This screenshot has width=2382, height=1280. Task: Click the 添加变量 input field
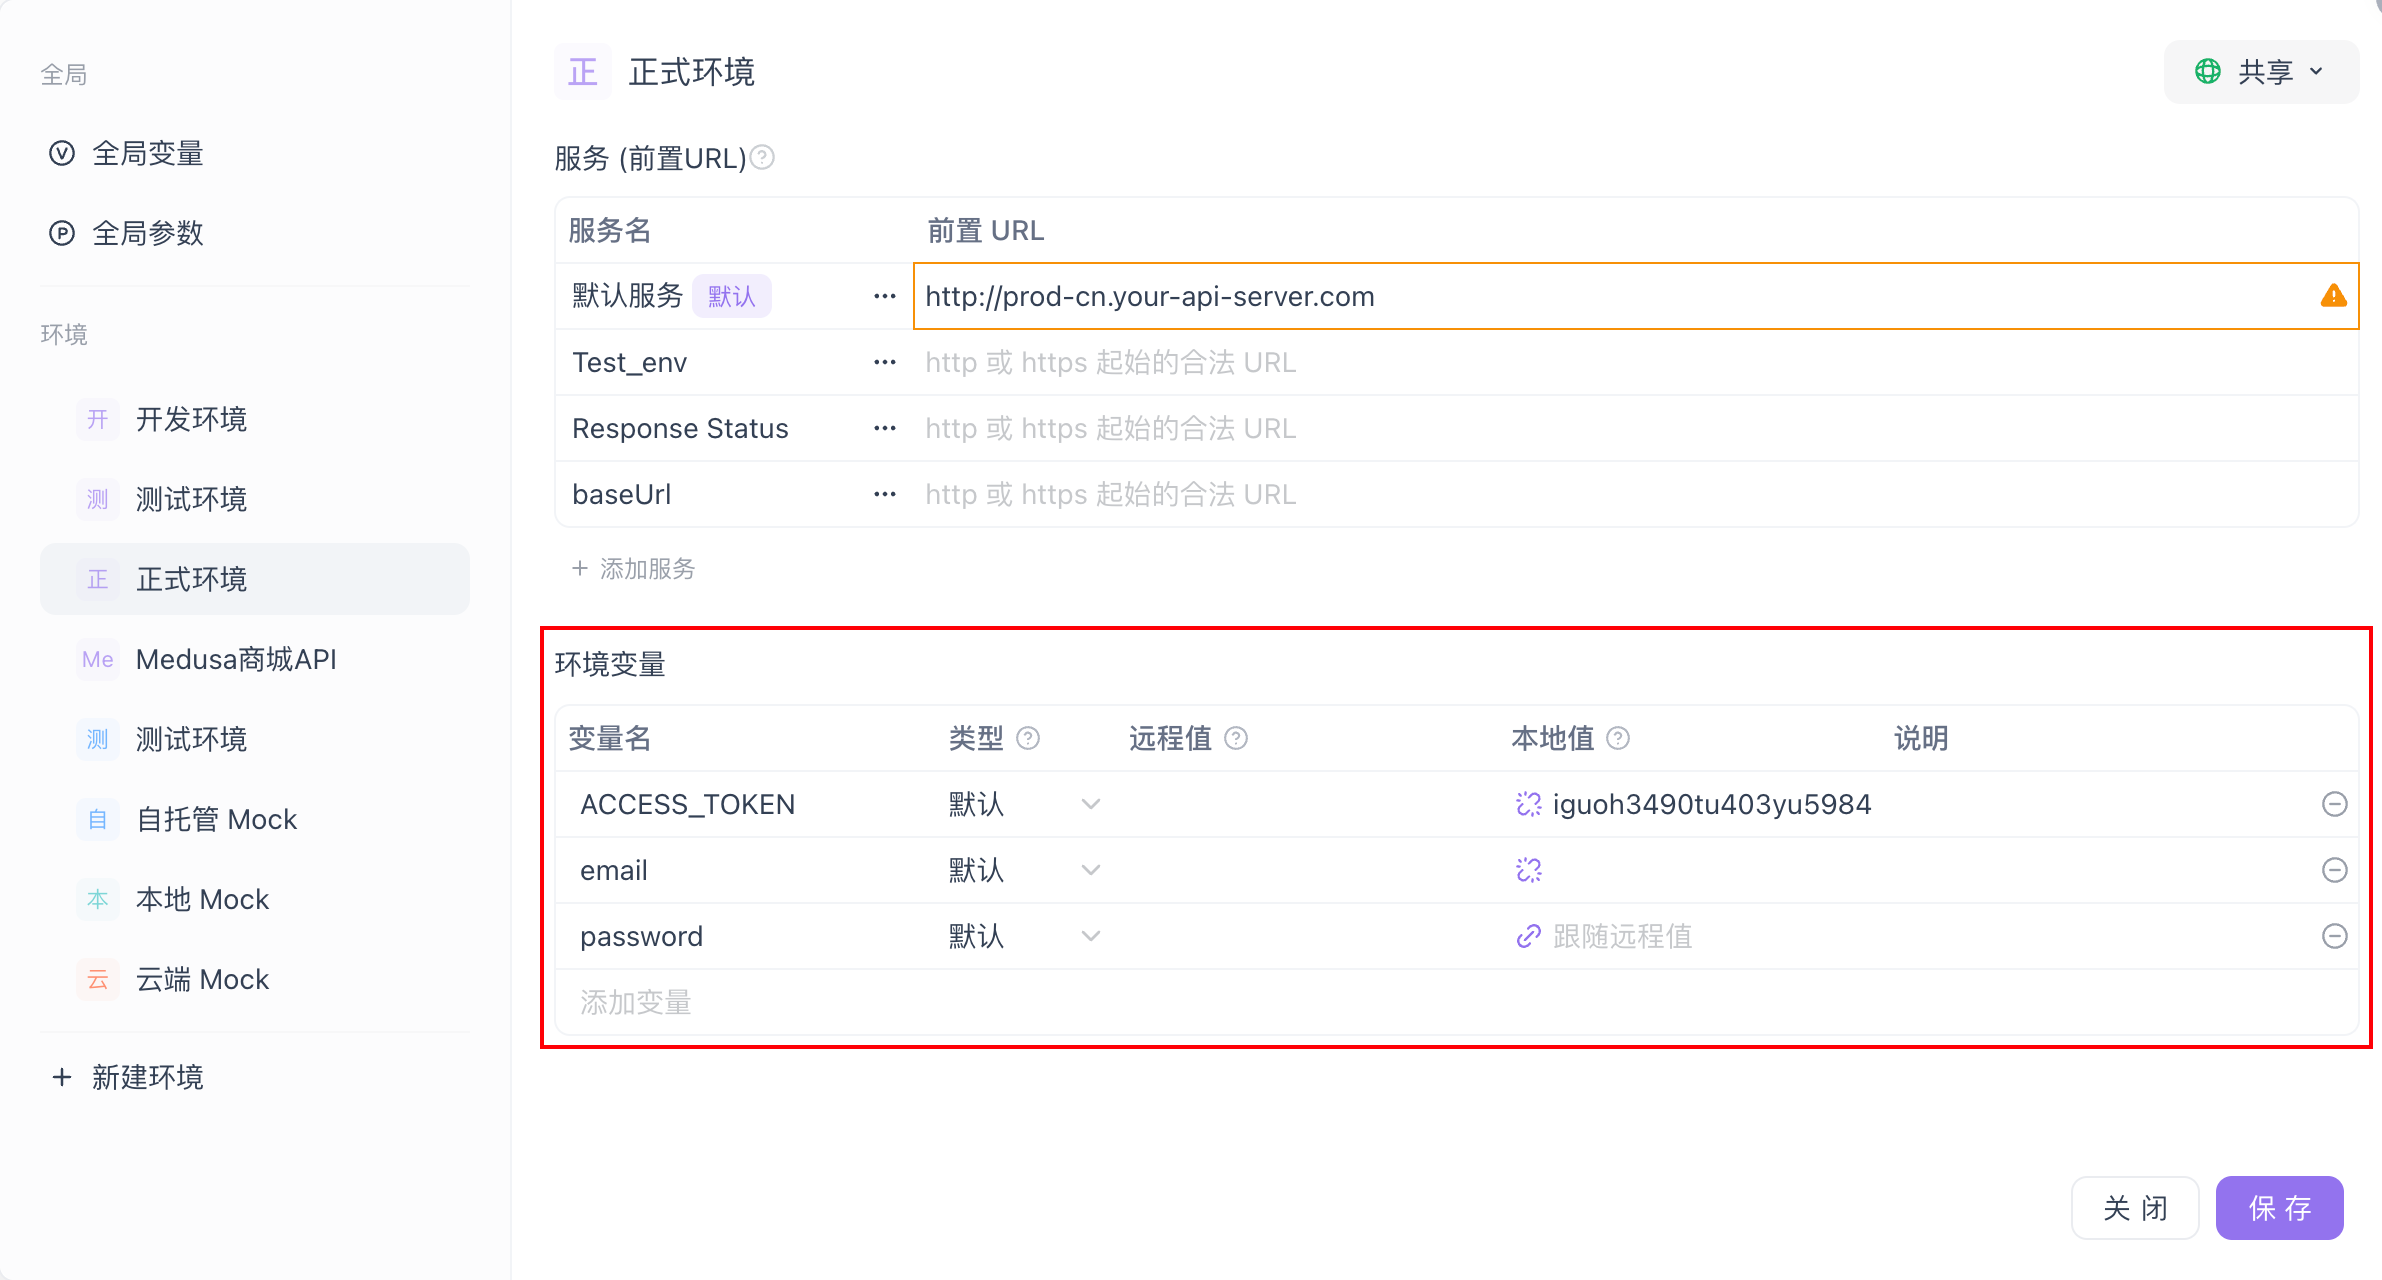(636, 1002)
